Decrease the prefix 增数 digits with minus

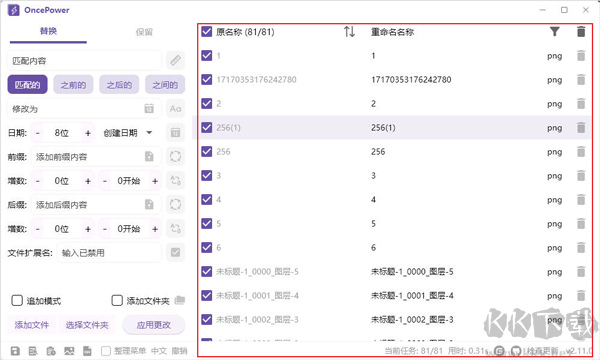(x=38, y=181)
